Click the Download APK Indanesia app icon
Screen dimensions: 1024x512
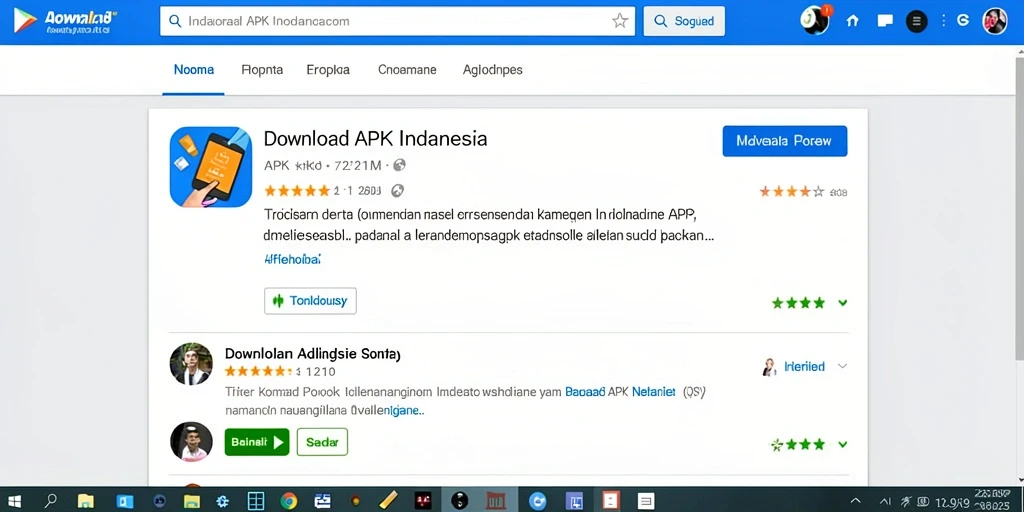(x=210, y=167)
